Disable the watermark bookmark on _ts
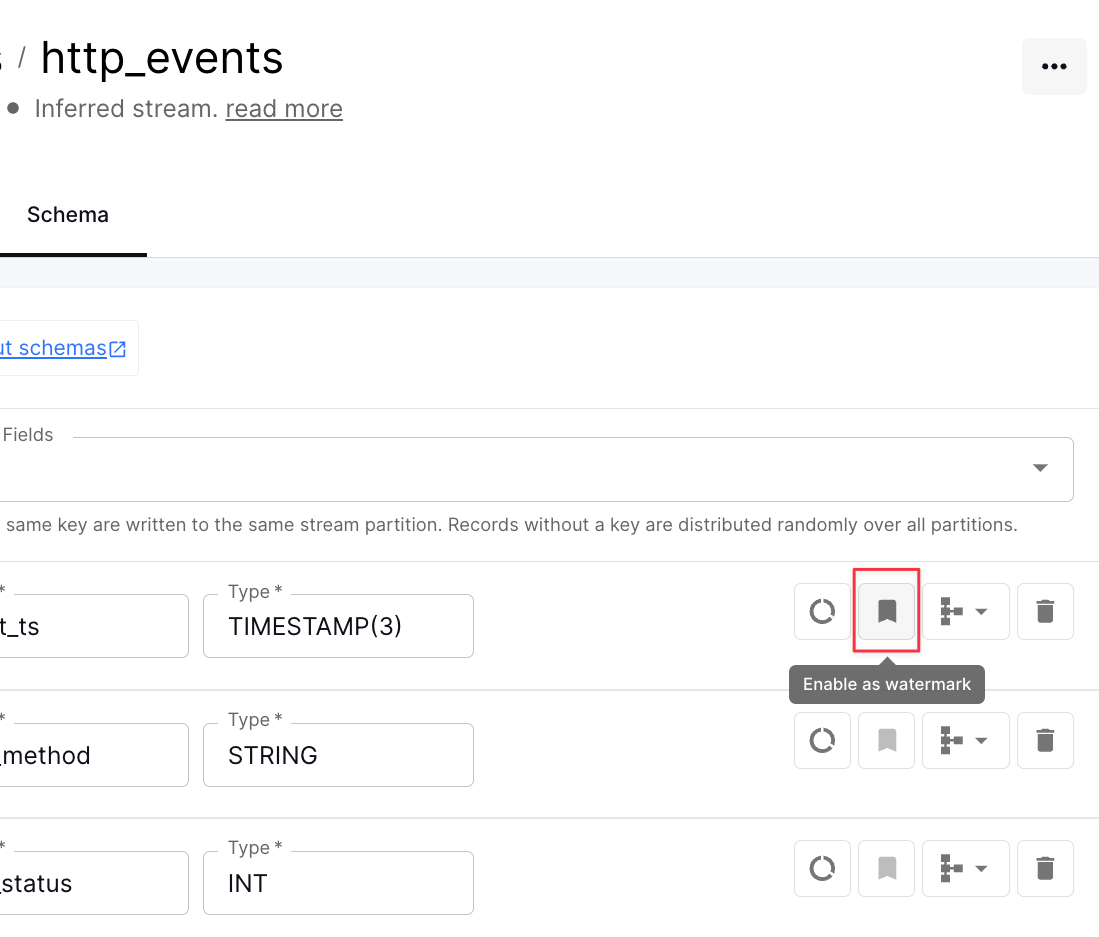Screen dimensions: 1099x937 (x=886, y=611)
